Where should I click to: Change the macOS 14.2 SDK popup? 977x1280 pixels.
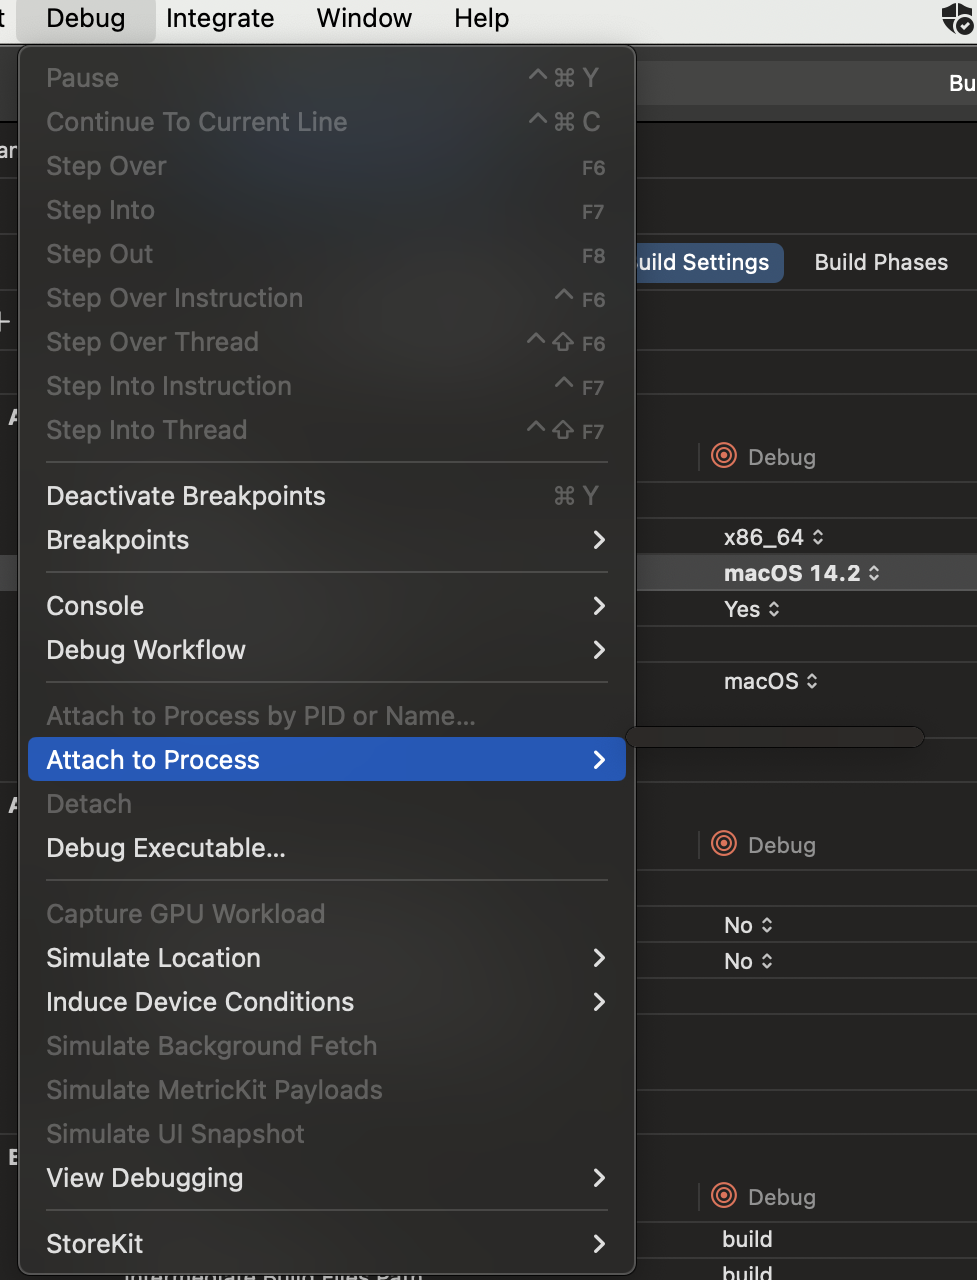[x=802, y=573]
